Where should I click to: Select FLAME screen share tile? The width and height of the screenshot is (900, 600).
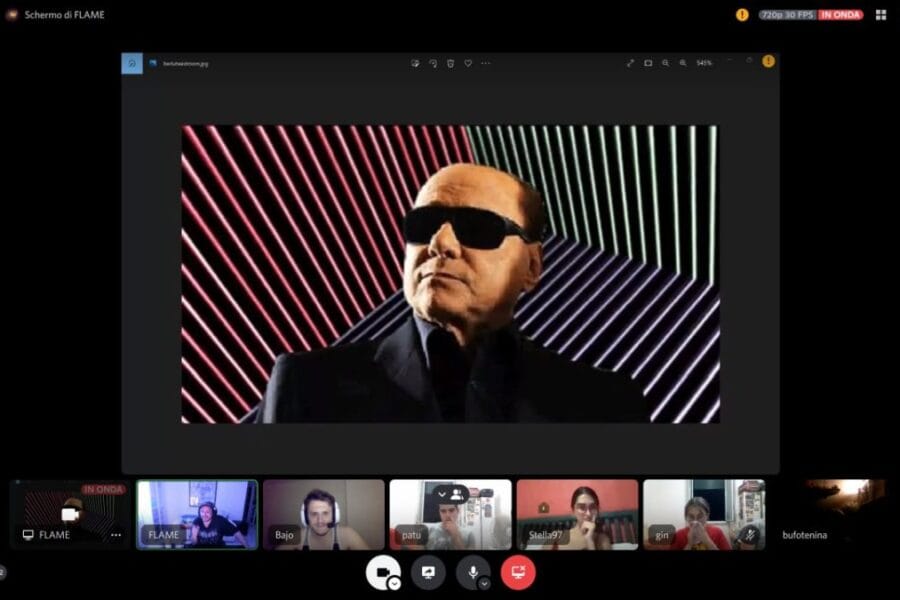coord(70,515)
